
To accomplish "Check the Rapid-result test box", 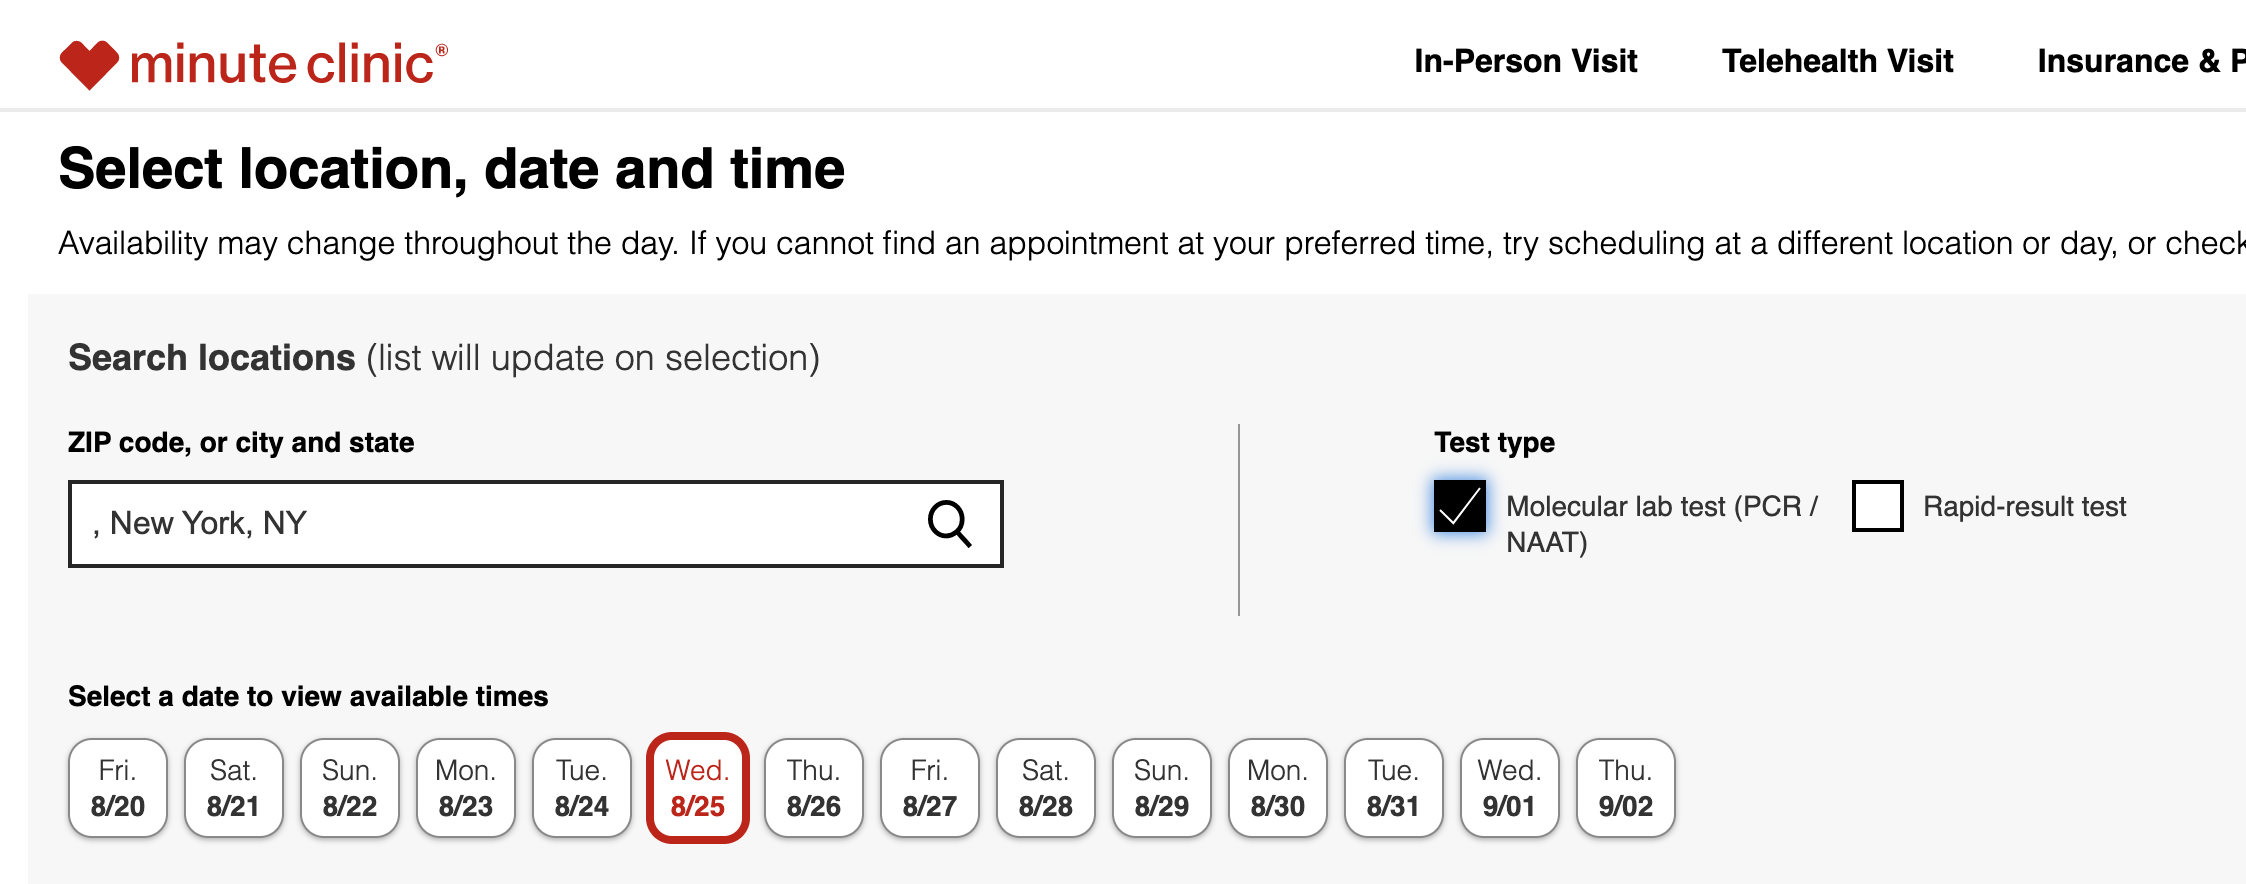I will click(x=1877, y=505).
